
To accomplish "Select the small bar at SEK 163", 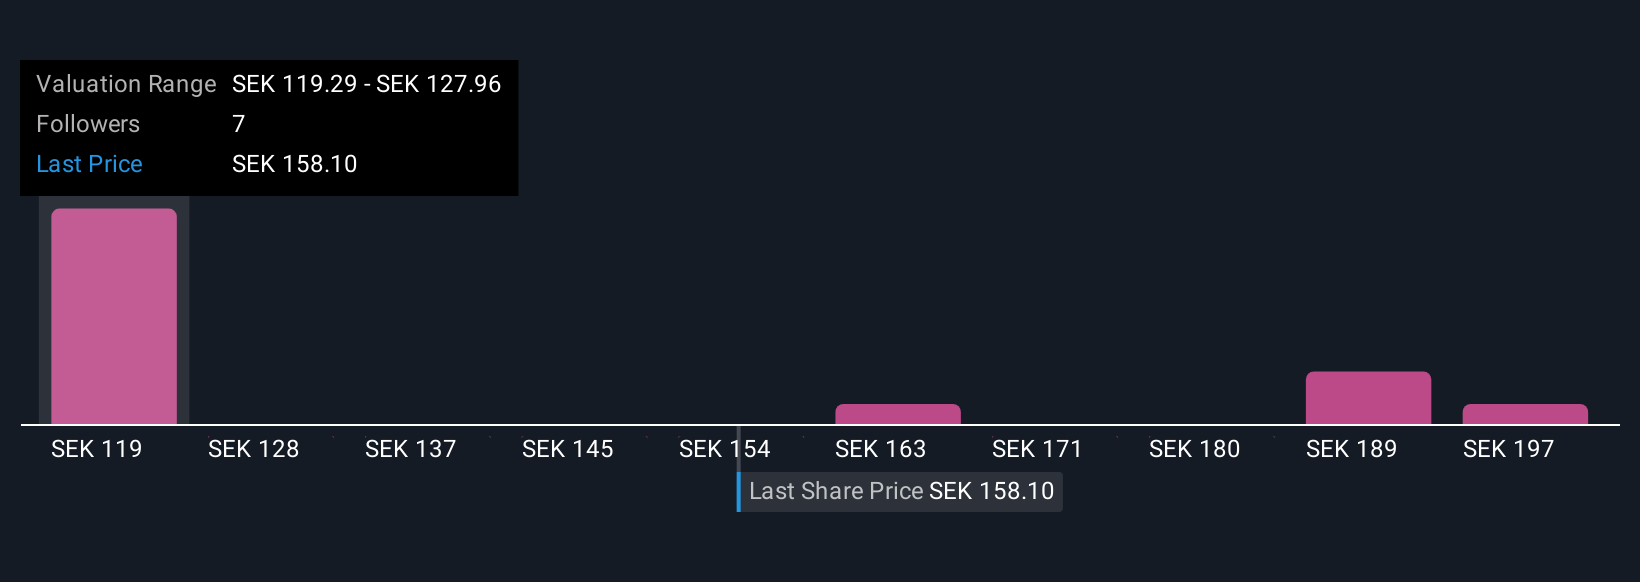I will tap(898, 414).
